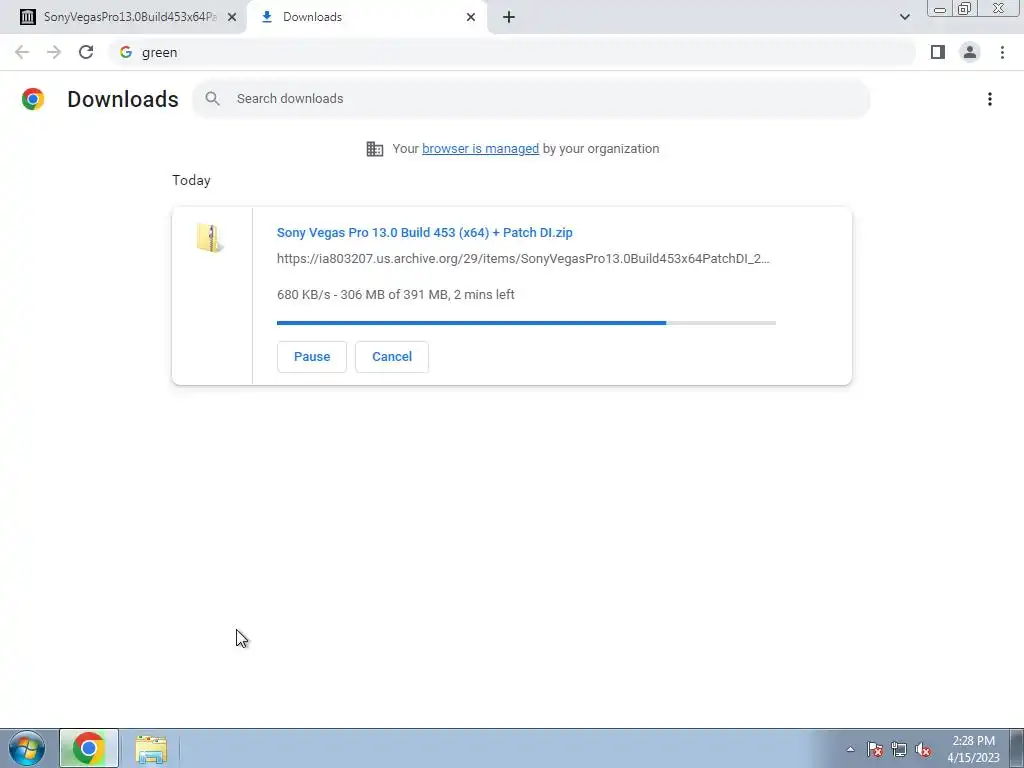Click the muted volume tray icon
Image resolution: width=1024 pixels, height=768 pixels.
click(923, 749)
